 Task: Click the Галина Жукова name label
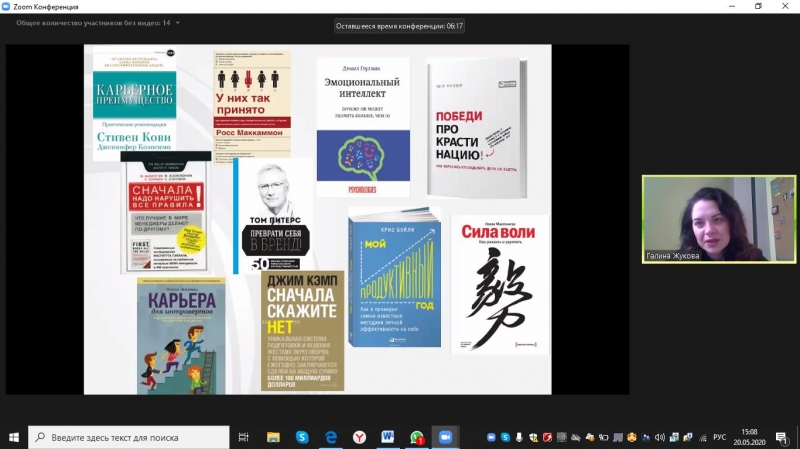click(672, 256)
